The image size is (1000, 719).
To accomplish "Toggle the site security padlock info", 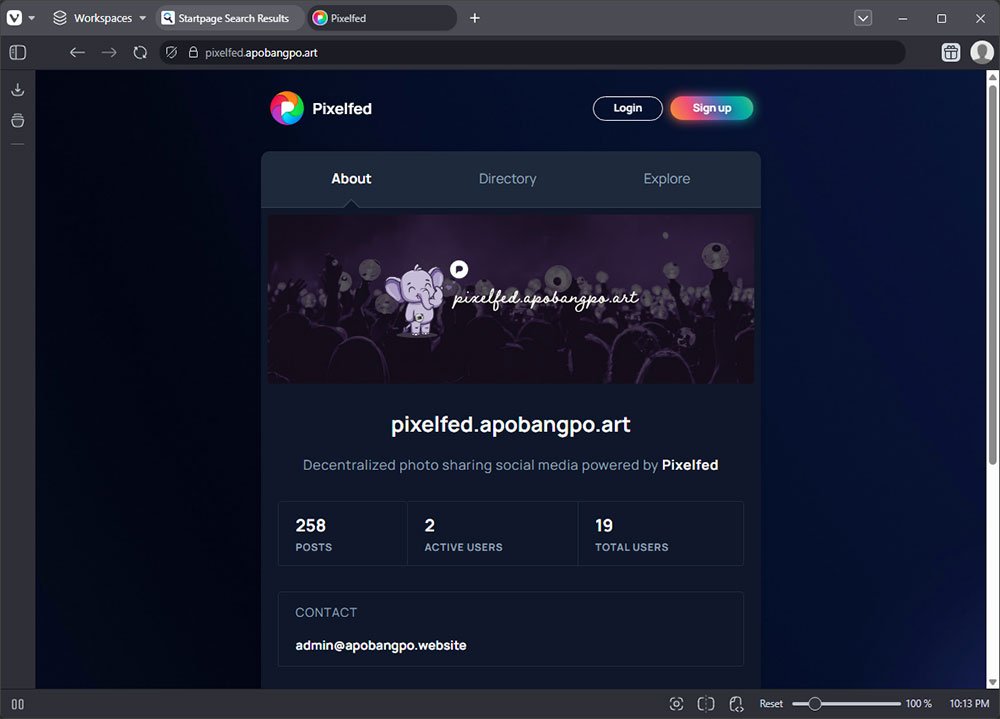I will [196, 52].
